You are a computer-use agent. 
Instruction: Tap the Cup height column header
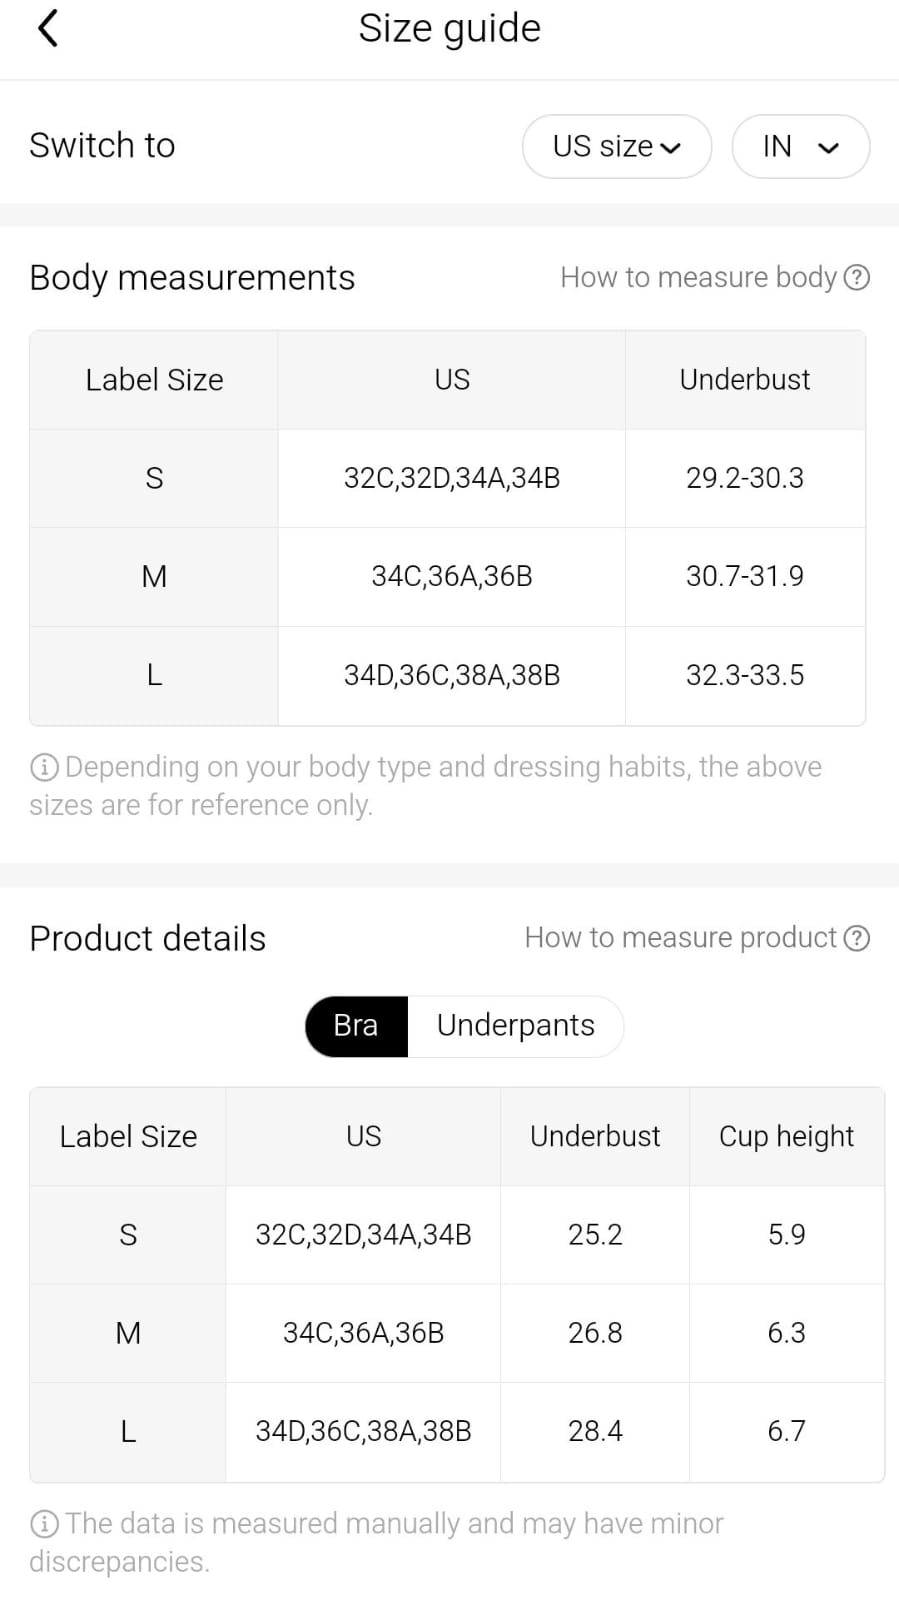click(786, 1136)
